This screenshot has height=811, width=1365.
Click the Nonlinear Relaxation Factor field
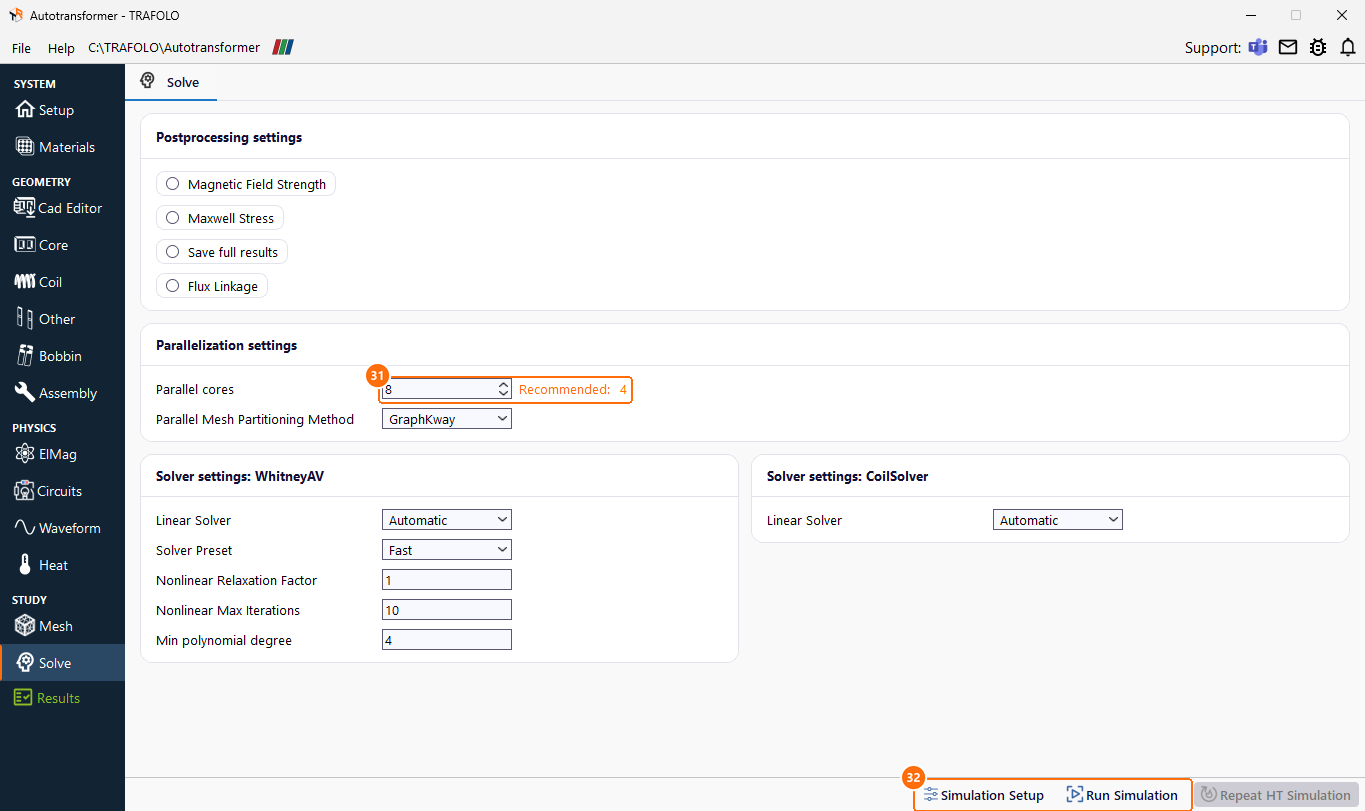(447, 580)
